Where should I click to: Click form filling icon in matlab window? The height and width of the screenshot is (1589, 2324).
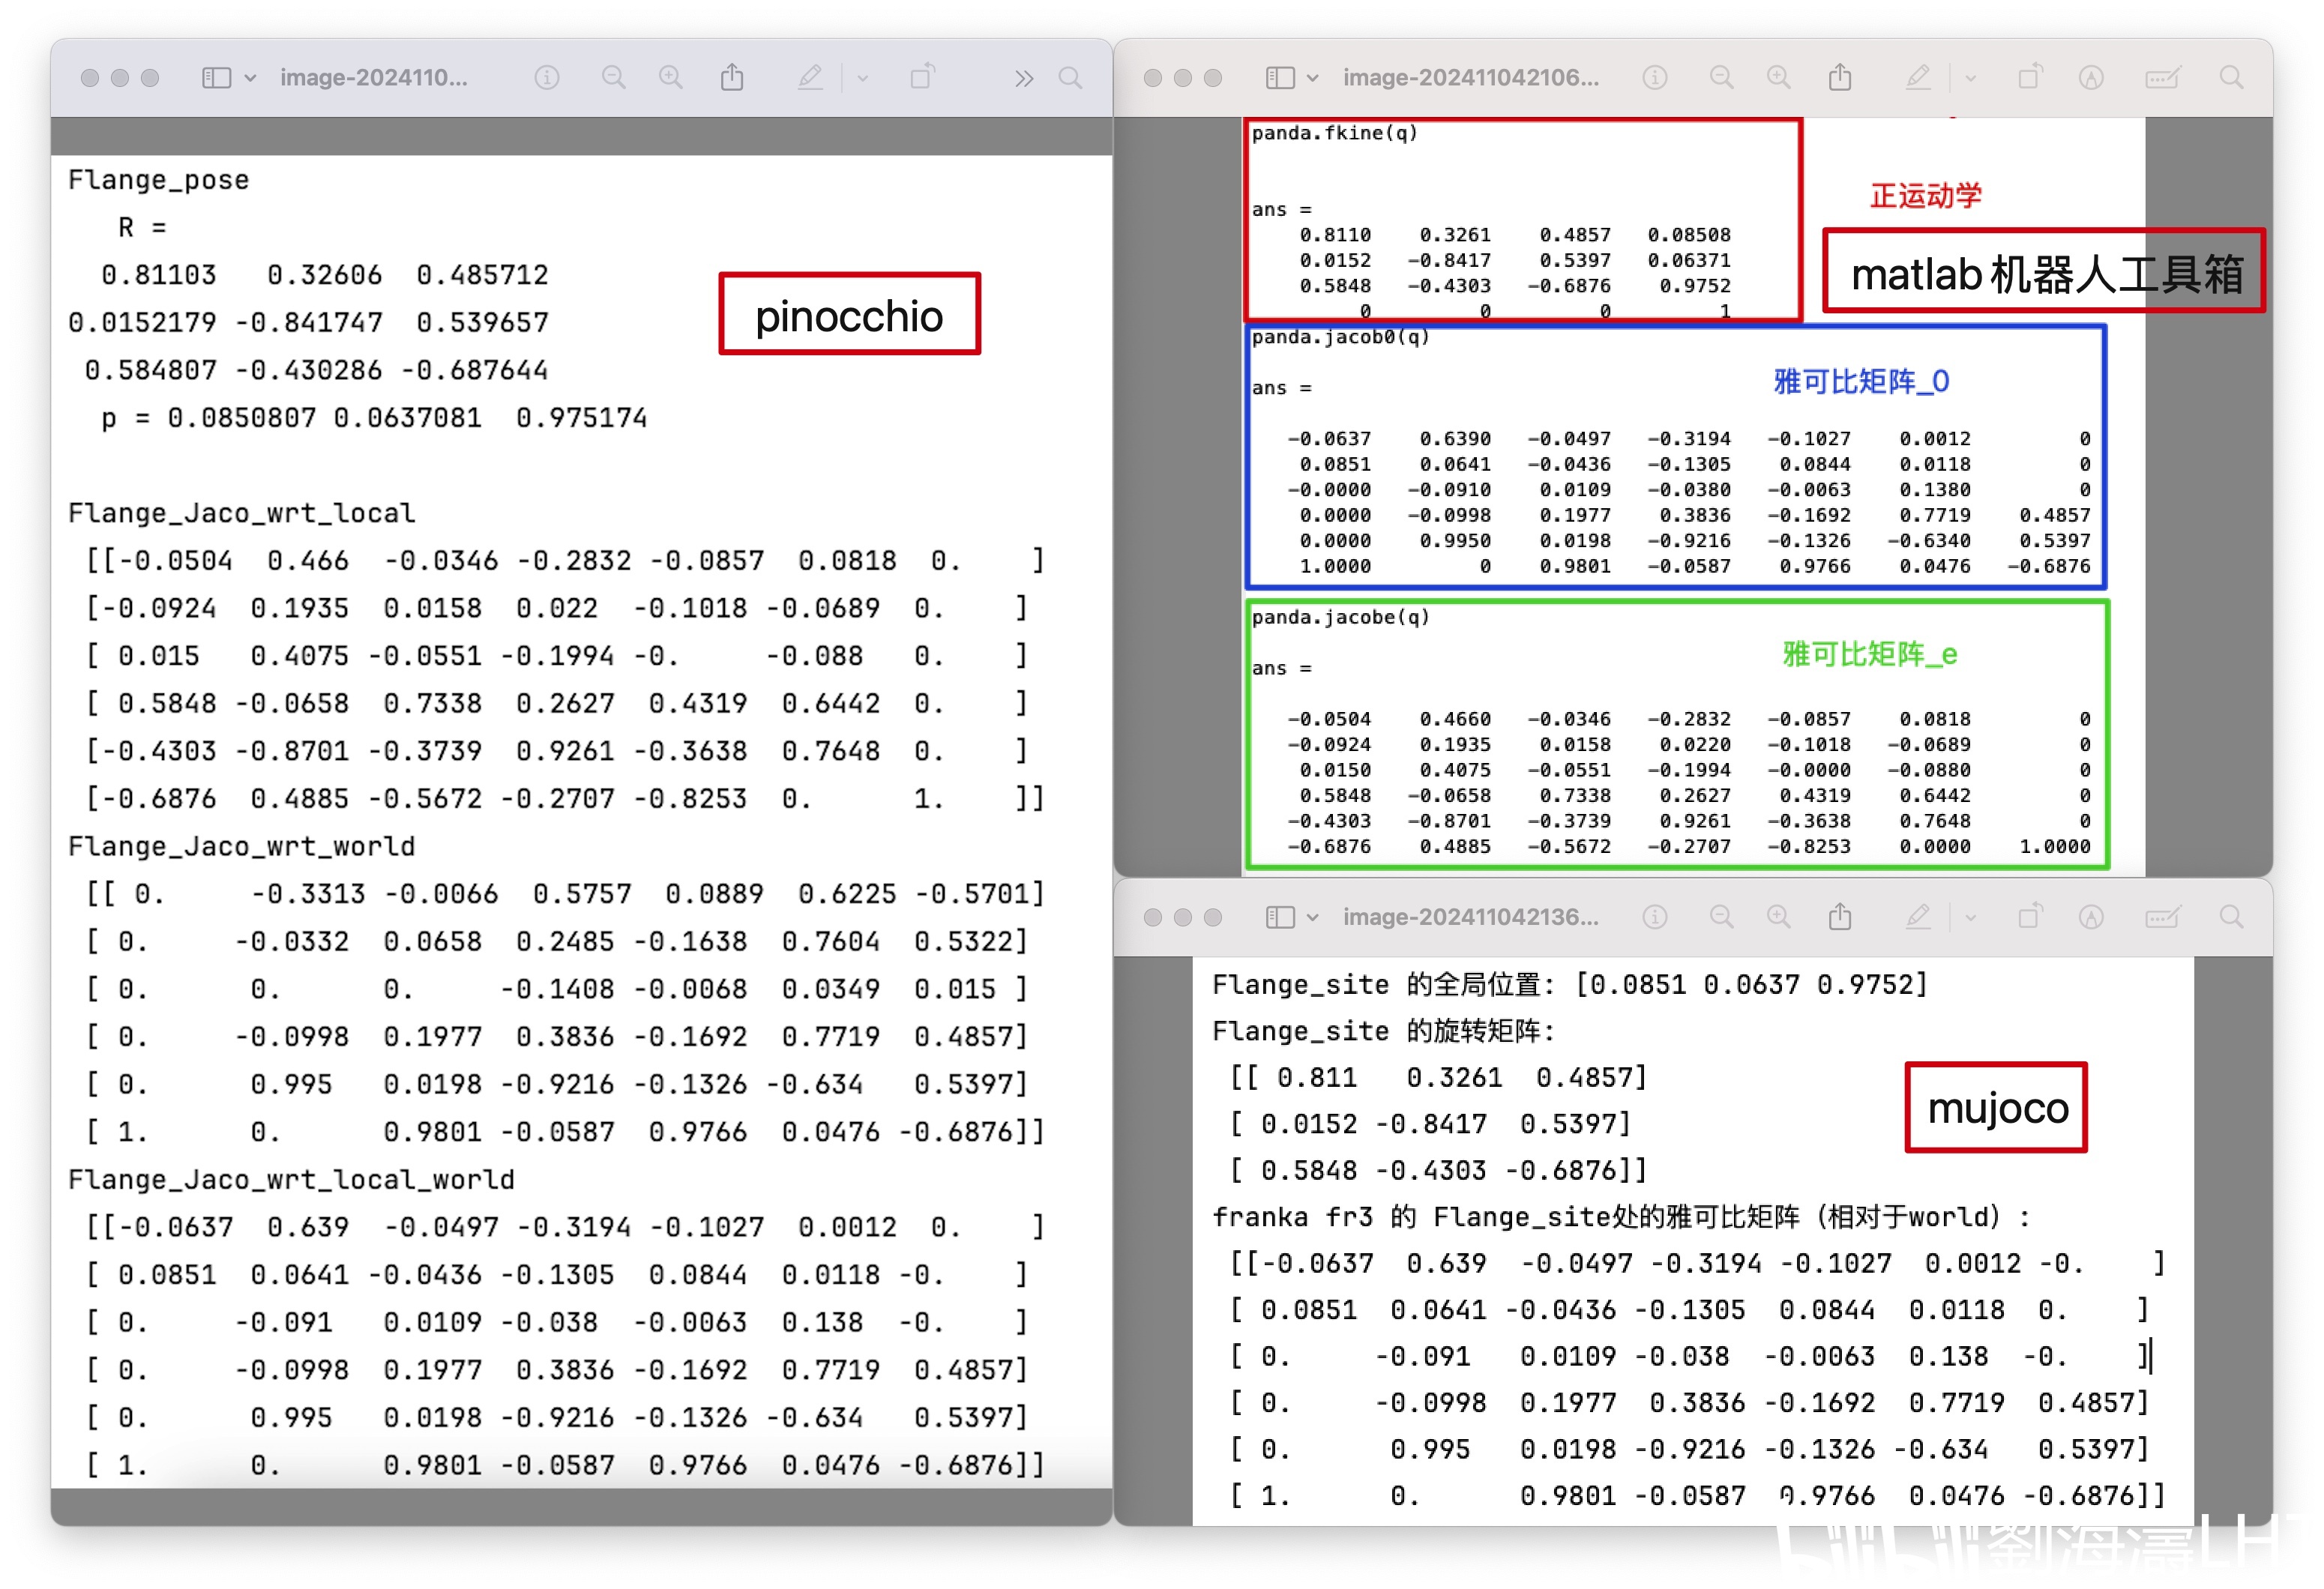(2161, 78)
